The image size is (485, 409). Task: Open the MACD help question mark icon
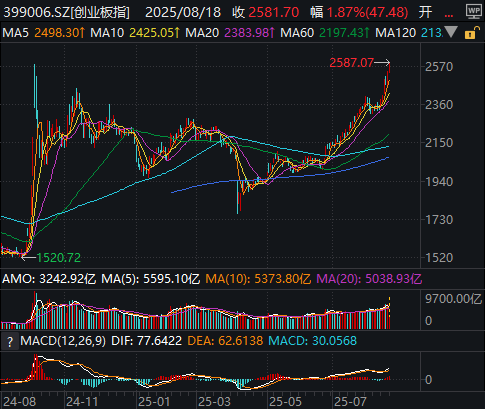[x=10, y=342]
